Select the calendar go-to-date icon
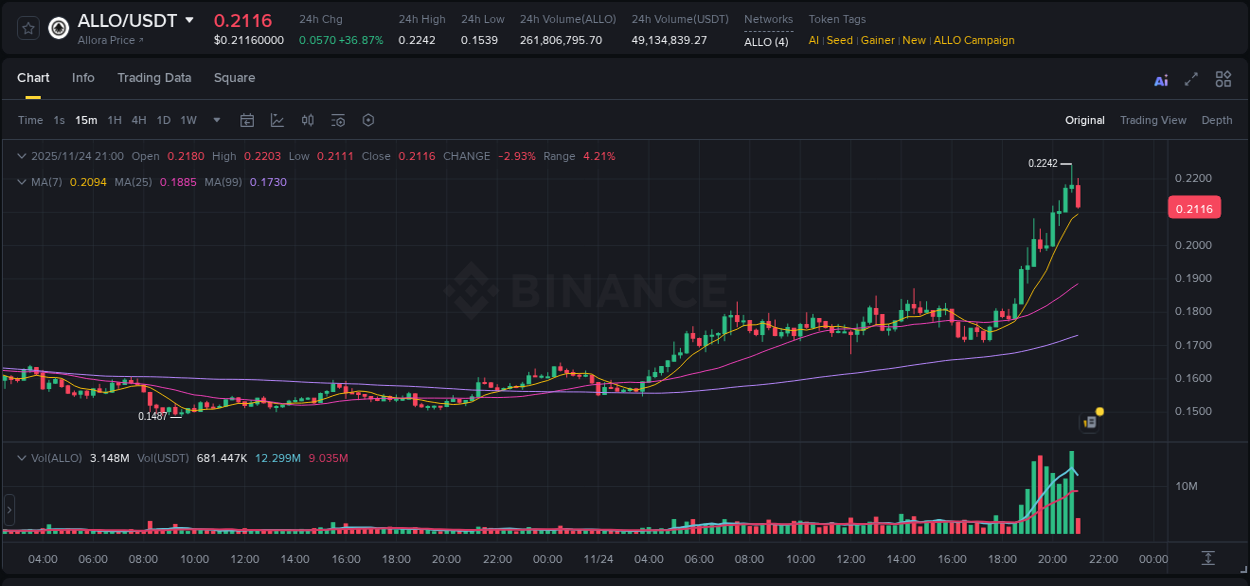The width and height of the screenshot is (1250, 586). tap(247, 119)
